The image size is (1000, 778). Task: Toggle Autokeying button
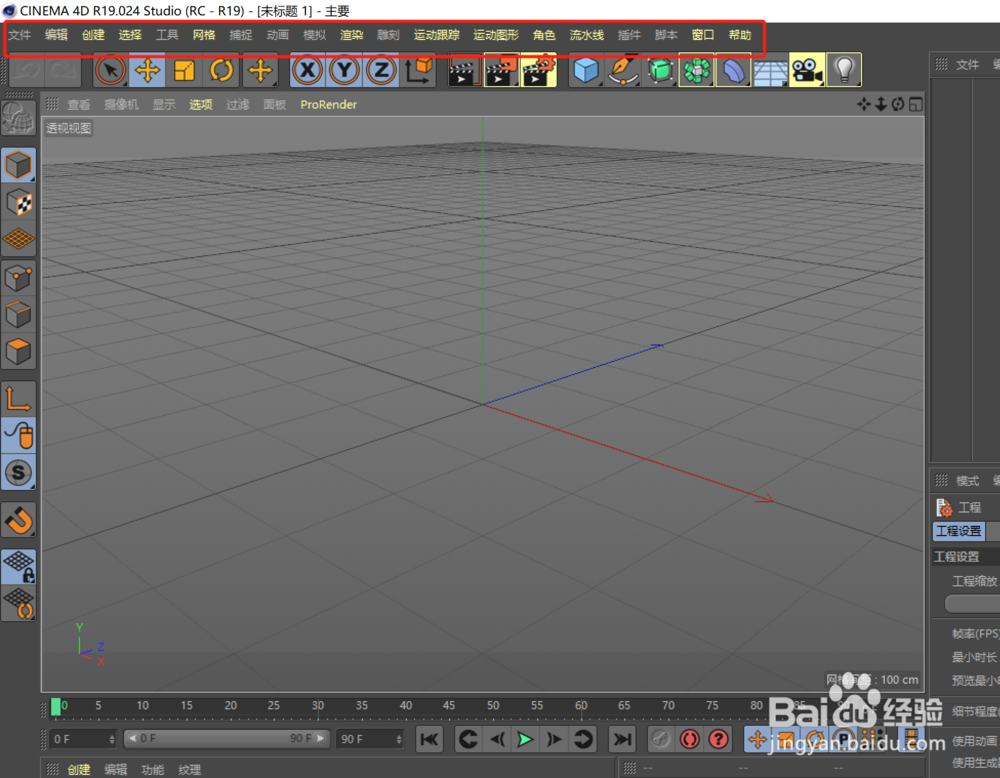tap(689, 739)
